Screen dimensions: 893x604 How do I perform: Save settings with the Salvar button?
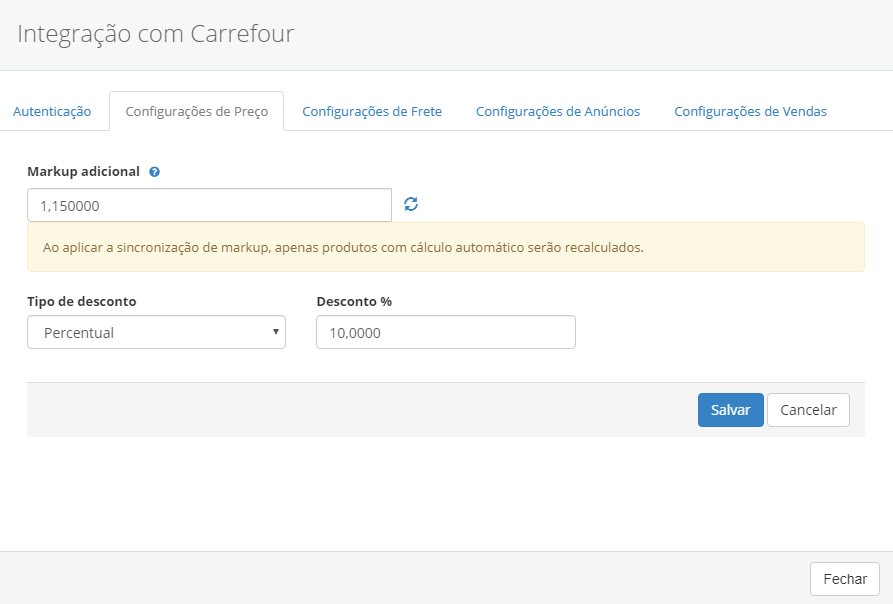(731, 410)
